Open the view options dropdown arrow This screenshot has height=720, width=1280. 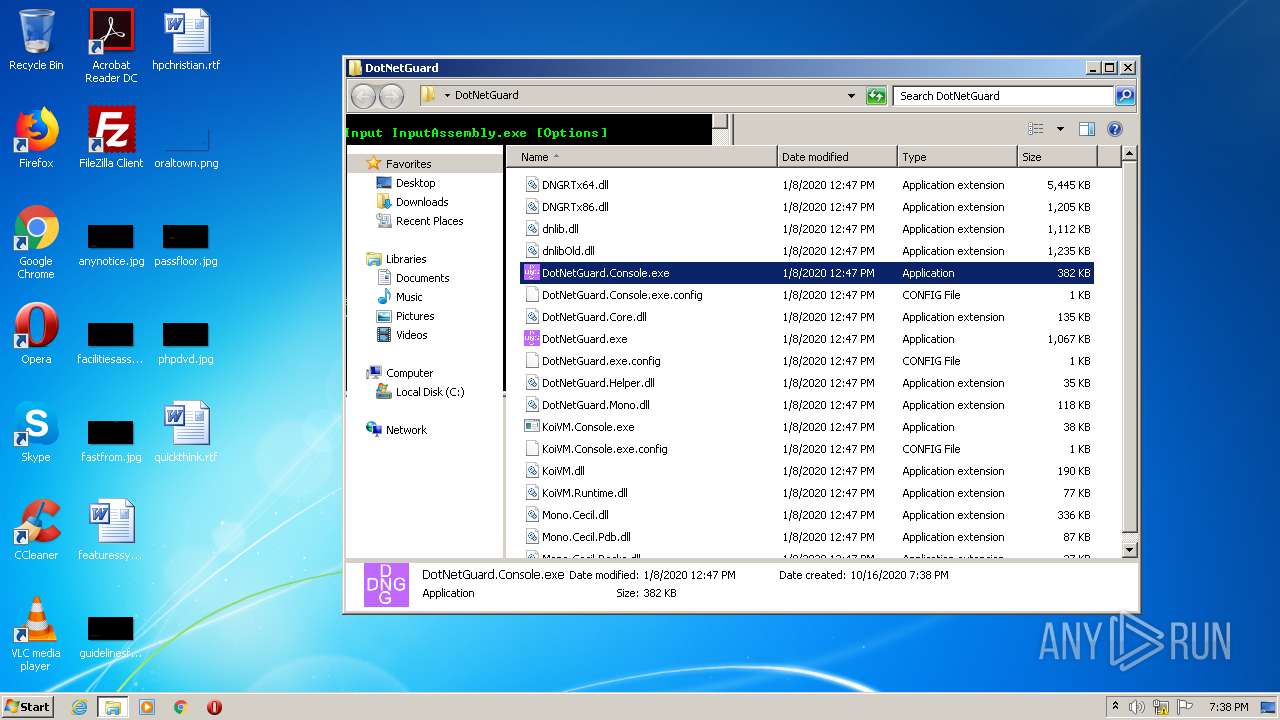(x=1060, y=129)
